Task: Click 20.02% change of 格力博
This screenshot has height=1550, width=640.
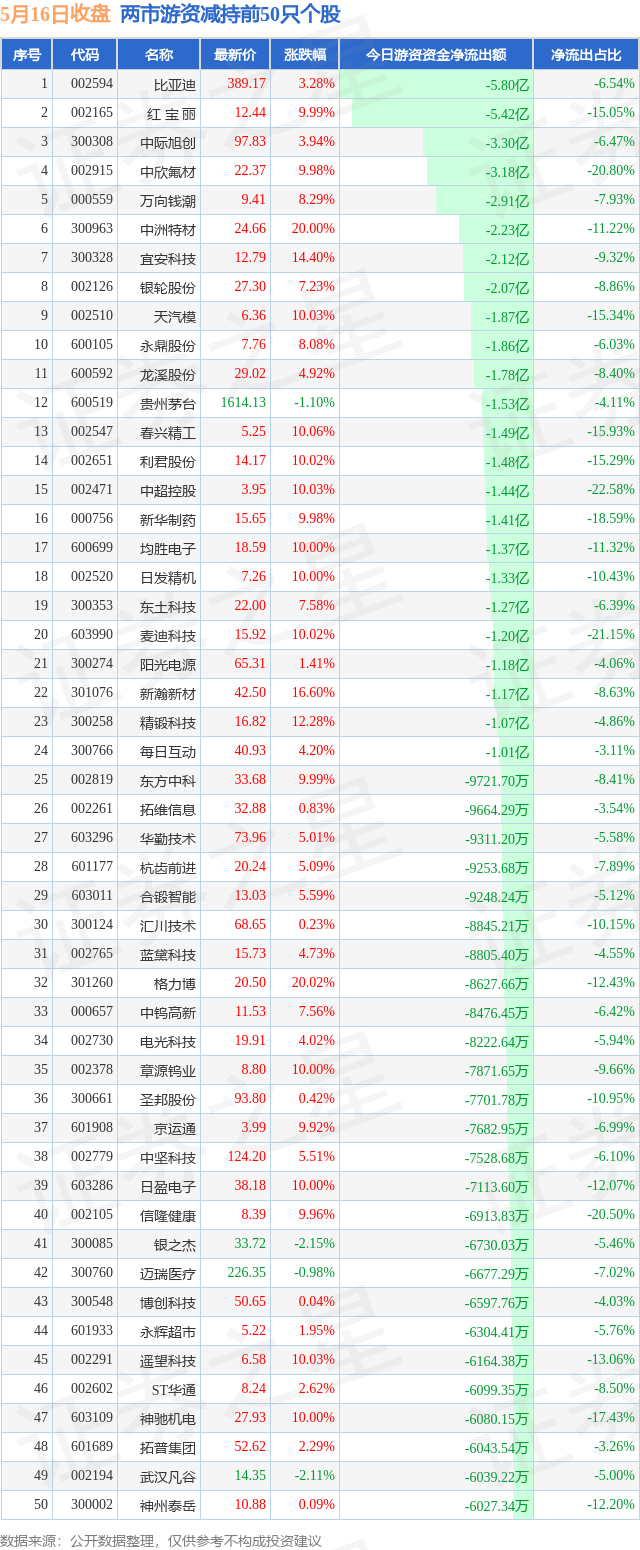Action: click(311, 983)
